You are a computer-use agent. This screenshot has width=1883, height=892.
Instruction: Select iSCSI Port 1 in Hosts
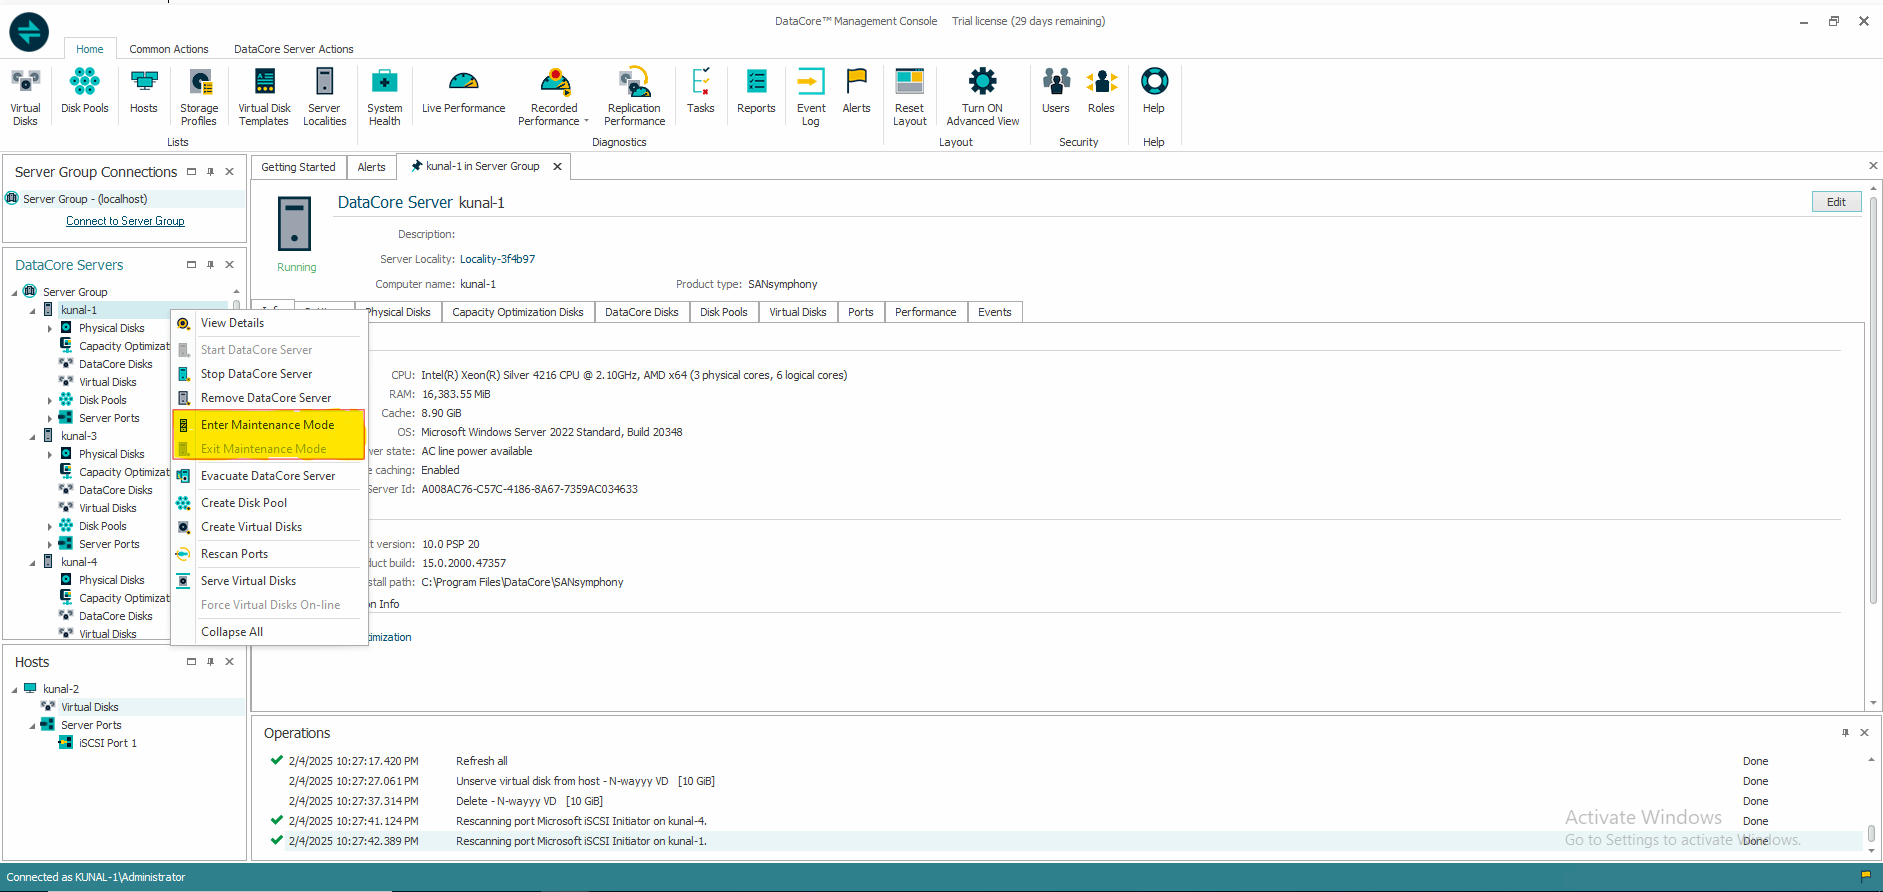(x=107, y=743)
